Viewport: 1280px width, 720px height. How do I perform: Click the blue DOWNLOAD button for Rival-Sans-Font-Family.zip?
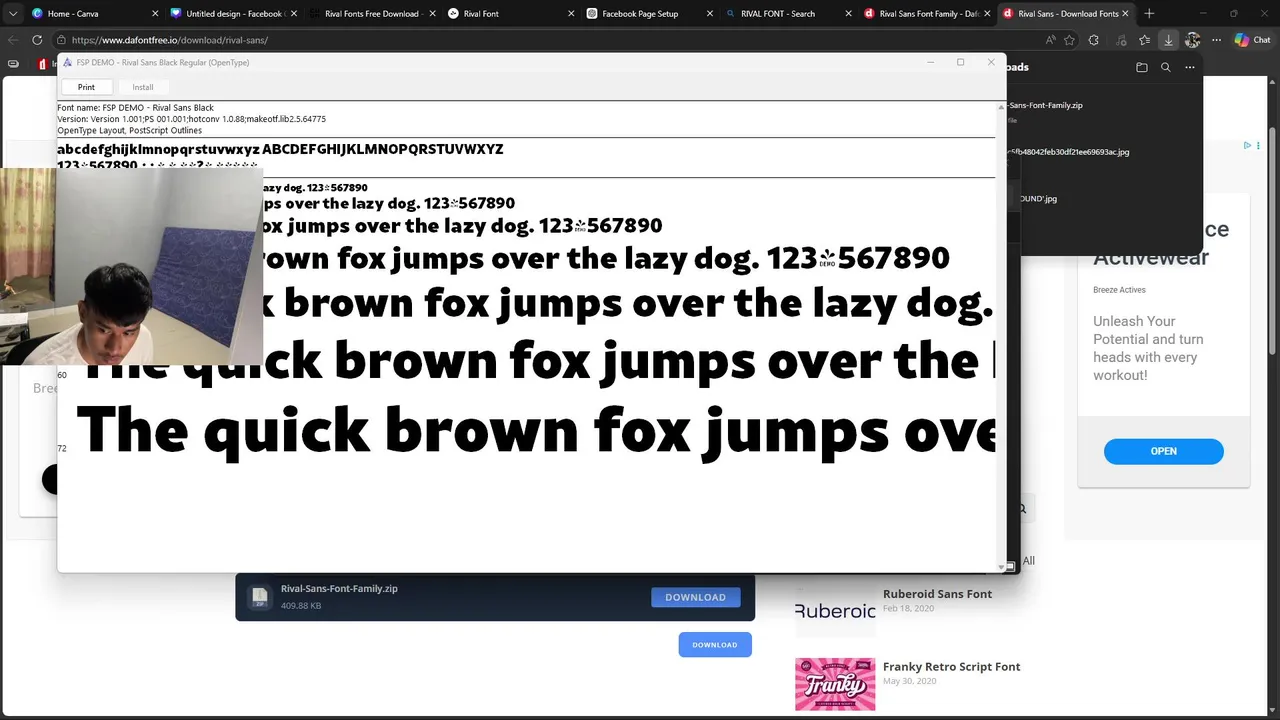[x=695, y=597]
